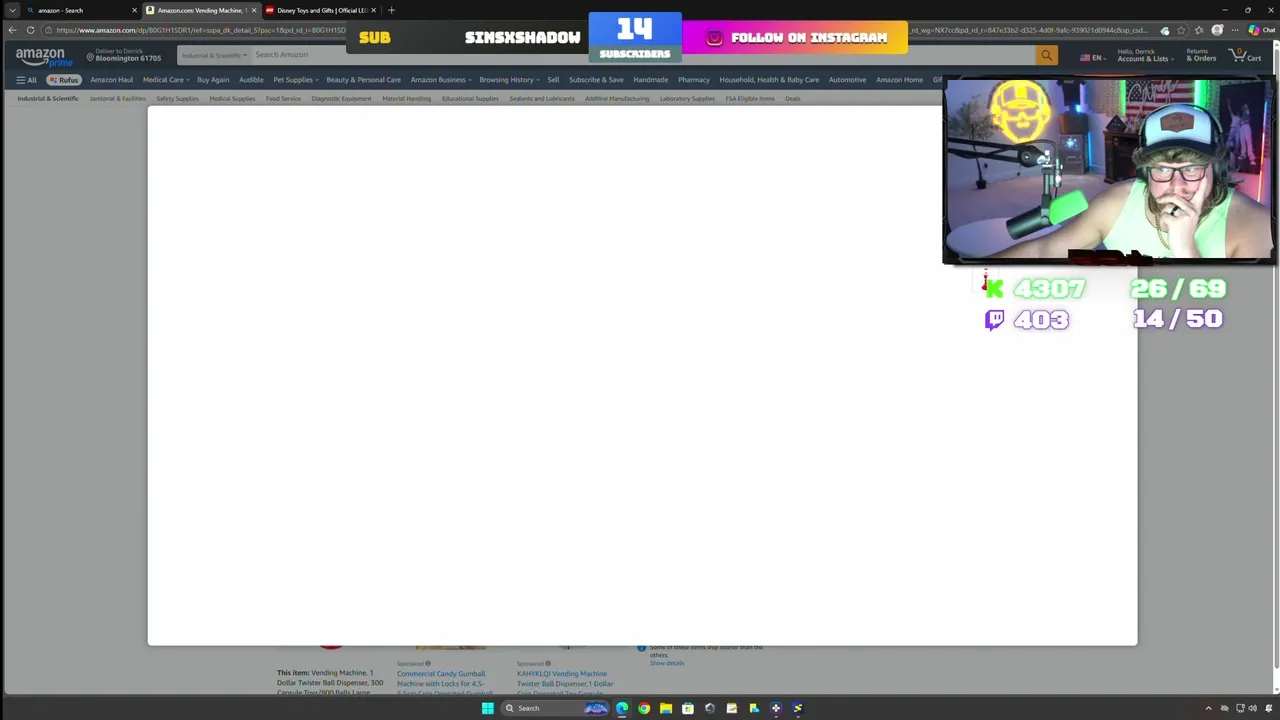Click the tab list dropdown chevron
This screenshot has height=720, width=1280.
click(12, 10)
